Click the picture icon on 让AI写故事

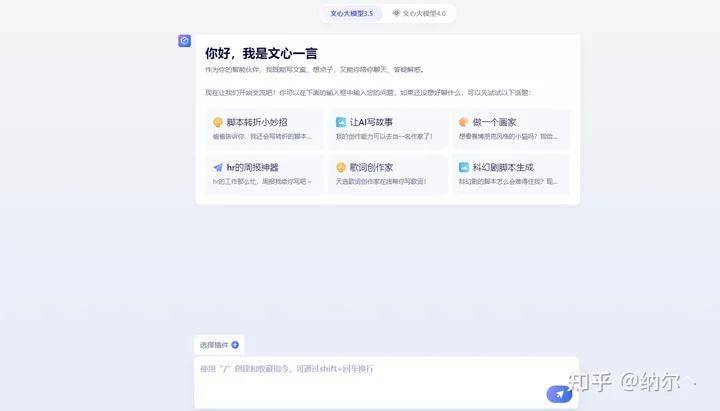point(341,122)
